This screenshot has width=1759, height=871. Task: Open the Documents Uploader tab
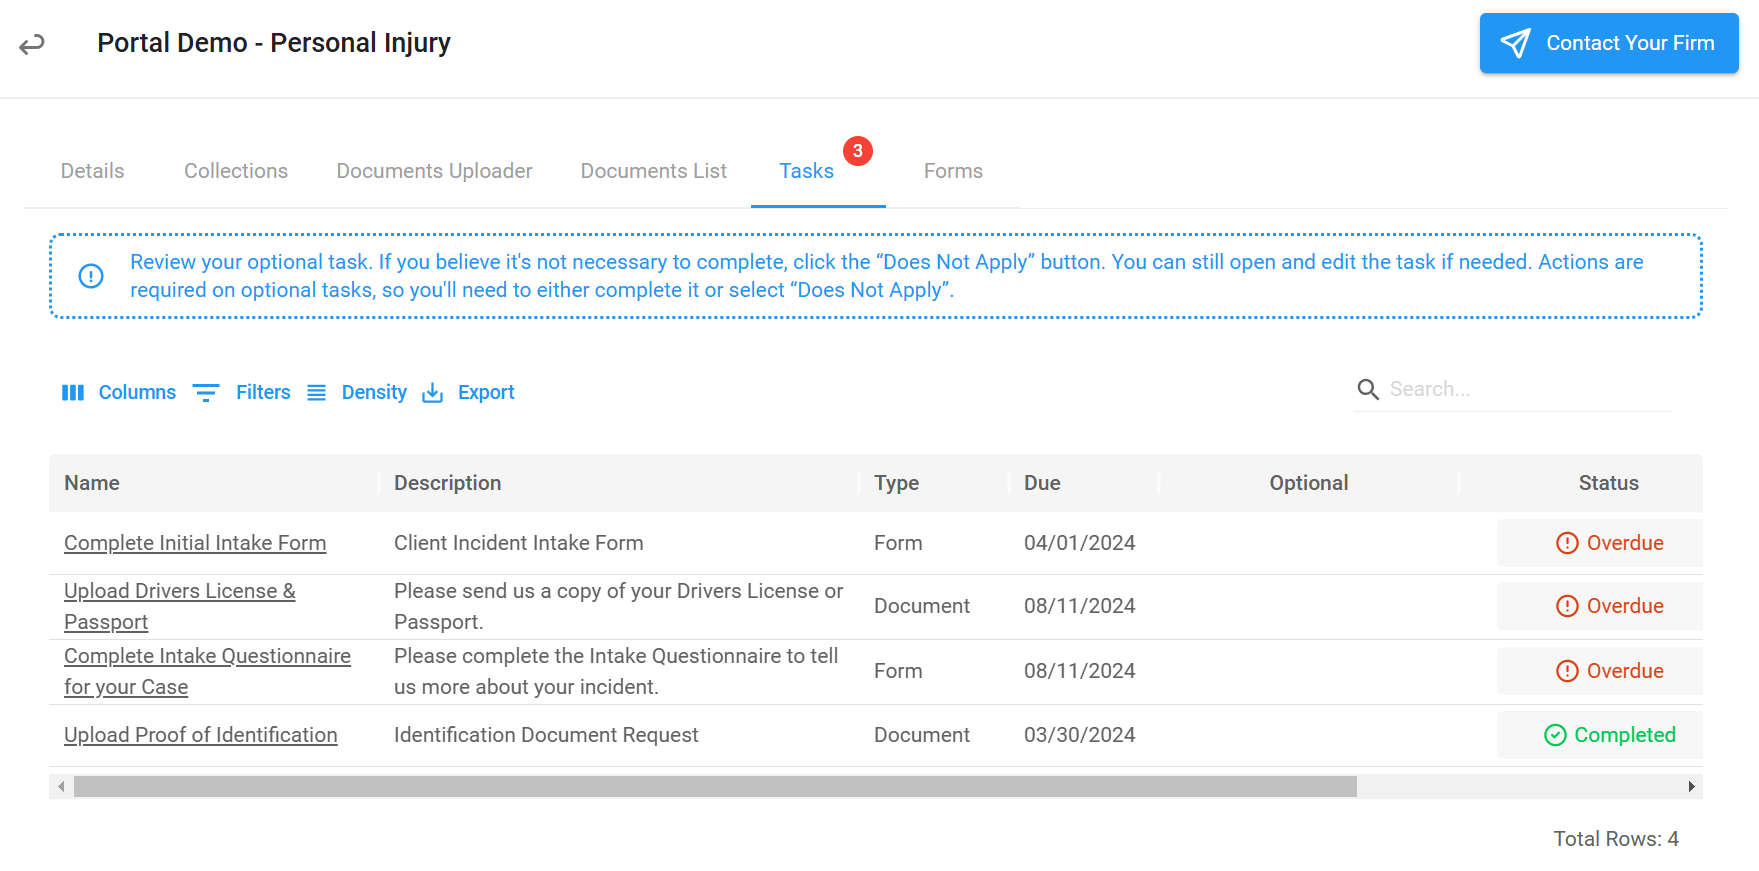click(434, 171)
